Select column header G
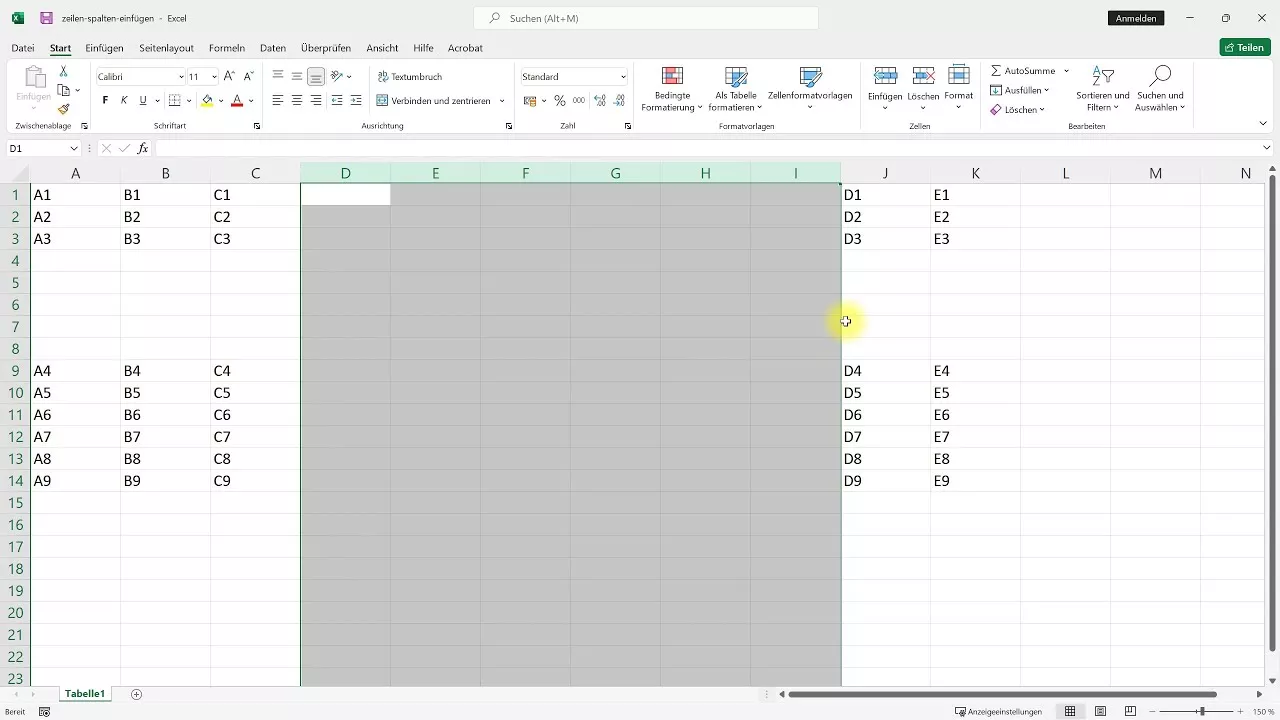Screen dimensions: 1280x720 tap(615, 173)
